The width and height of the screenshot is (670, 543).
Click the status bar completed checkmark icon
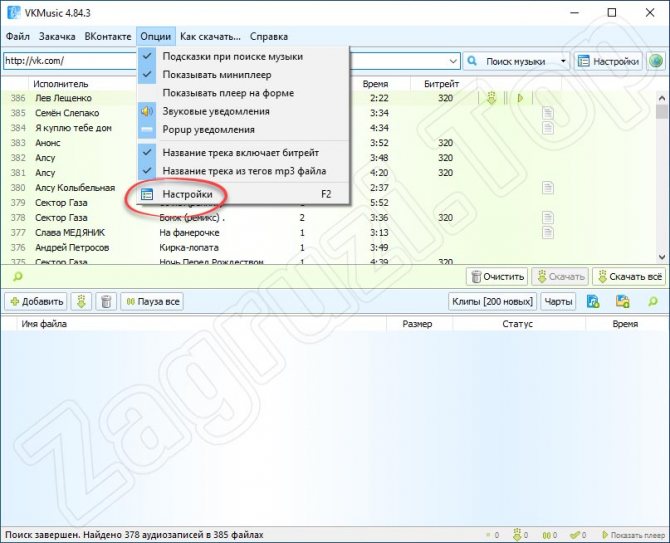tap(575, 535)
